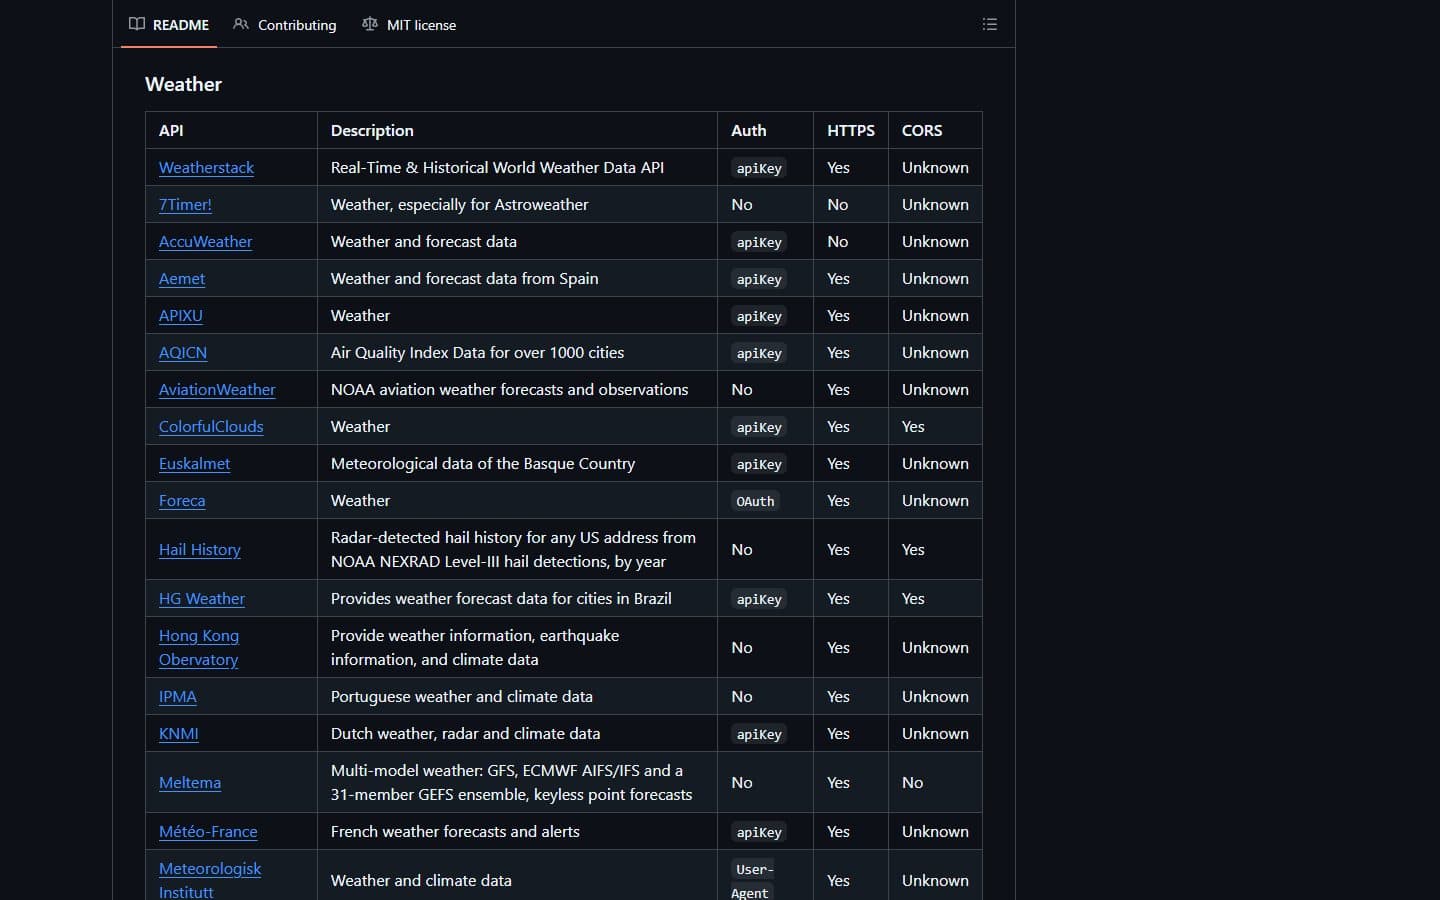Open the AQICN link
This screenshot has width=1440, height=900.
point(183,353)
